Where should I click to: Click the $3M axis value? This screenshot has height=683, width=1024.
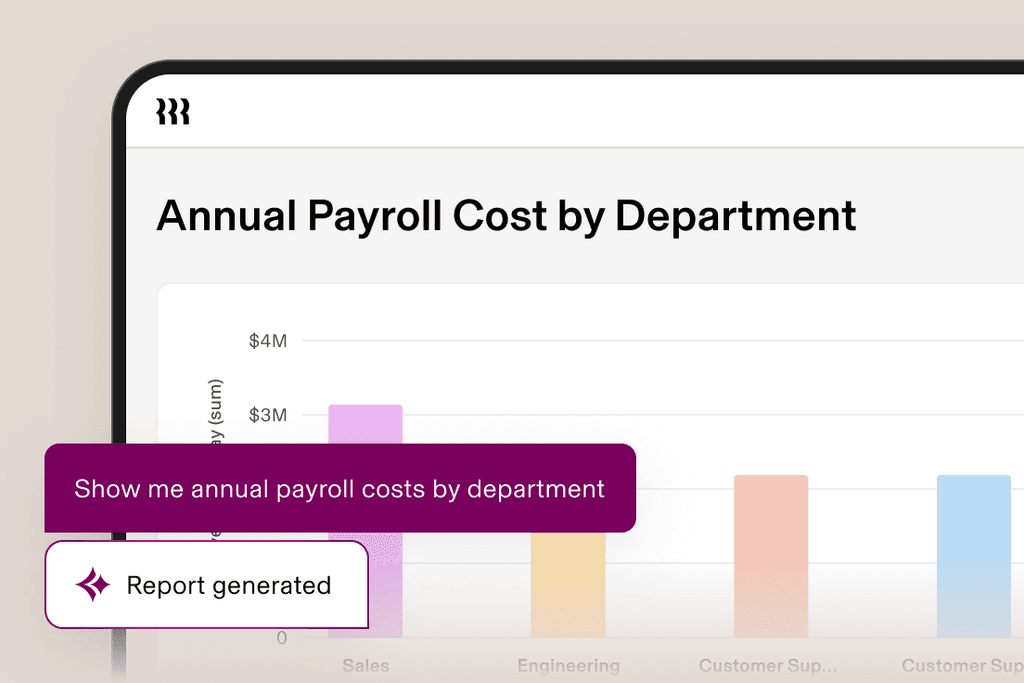coord(268,415)
